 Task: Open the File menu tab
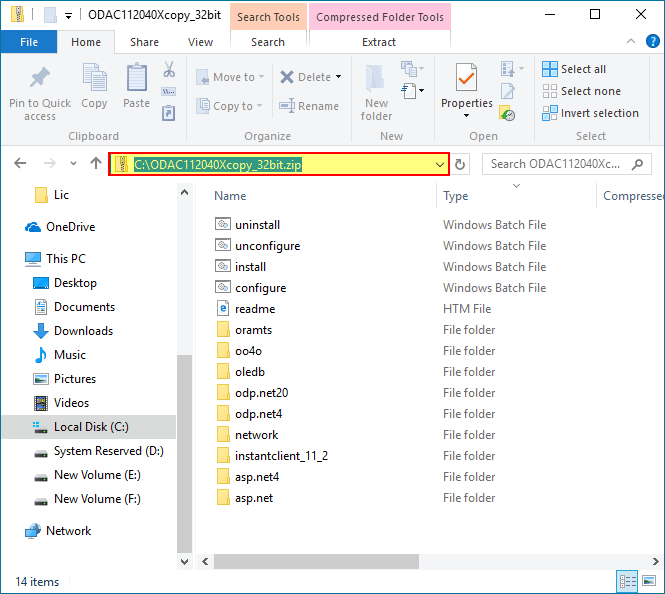[29, 42]
